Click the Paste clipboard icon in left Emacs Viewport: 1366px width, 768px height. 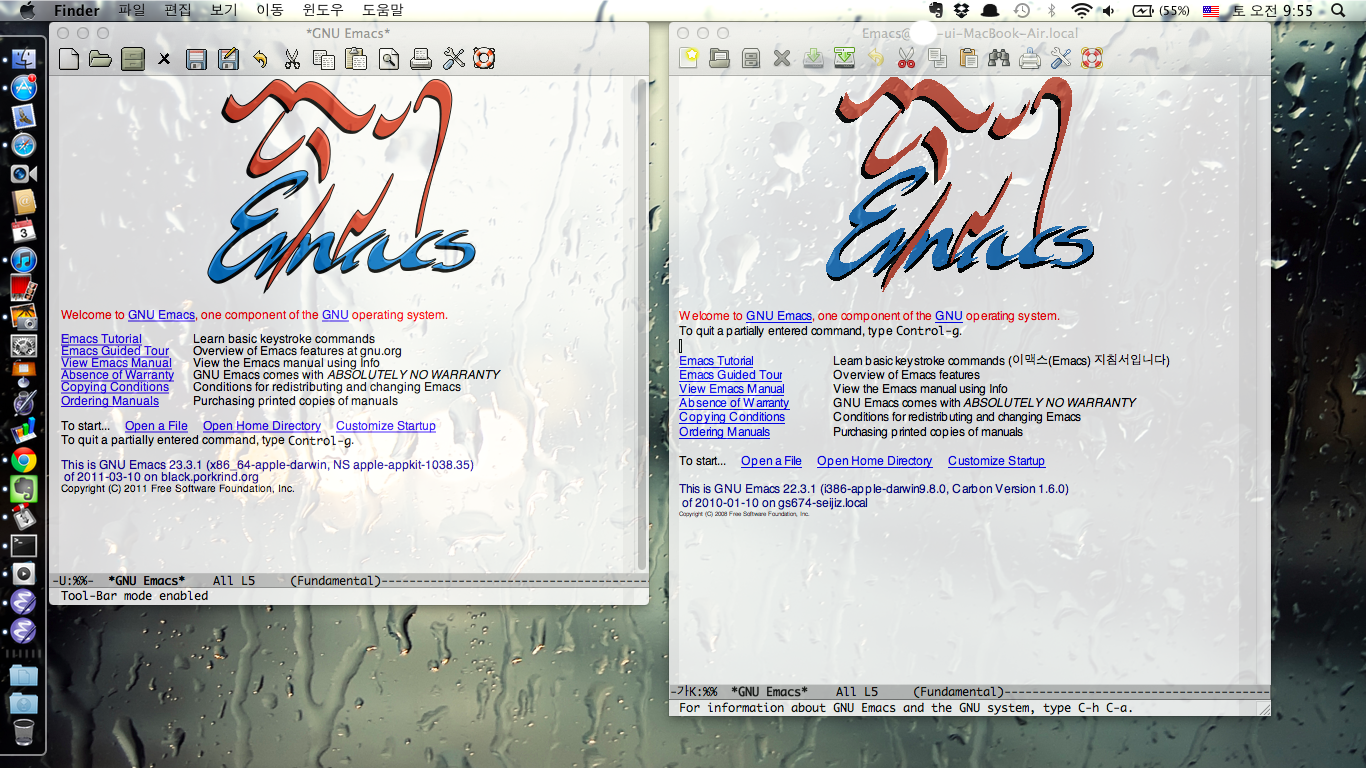coord(356,59)
